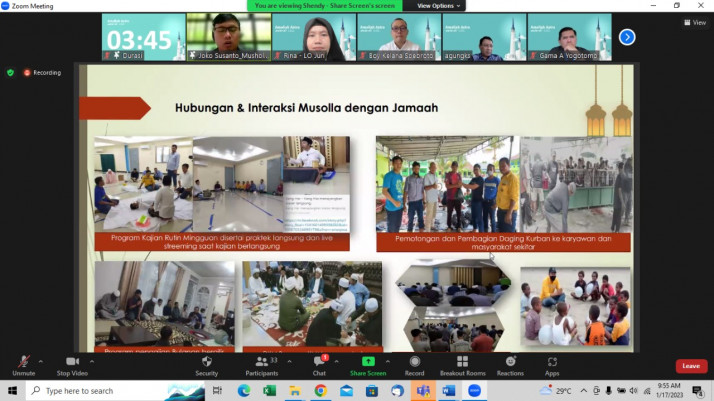Start recording with the Record button
The image size is (714, 401).
tap(415, 363)
